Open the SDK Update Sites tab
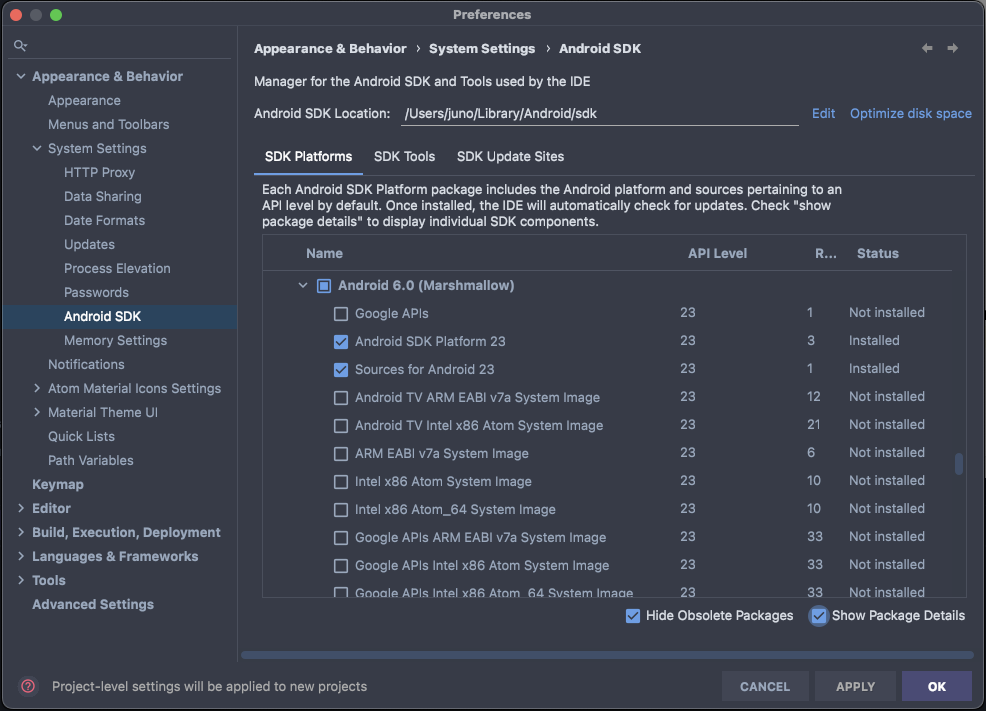The image size is (986, 711). tap(510, 157)
